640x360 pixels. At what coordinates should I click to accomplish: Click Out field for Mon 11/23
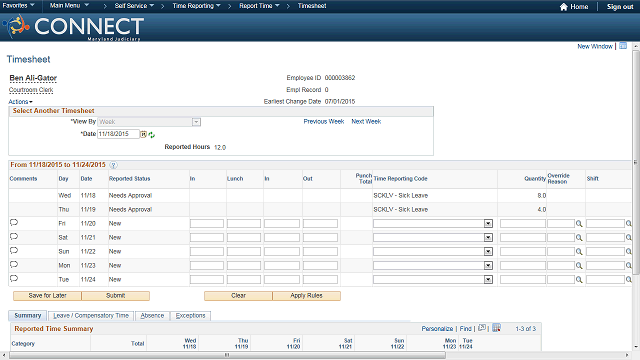pos(320,266)
